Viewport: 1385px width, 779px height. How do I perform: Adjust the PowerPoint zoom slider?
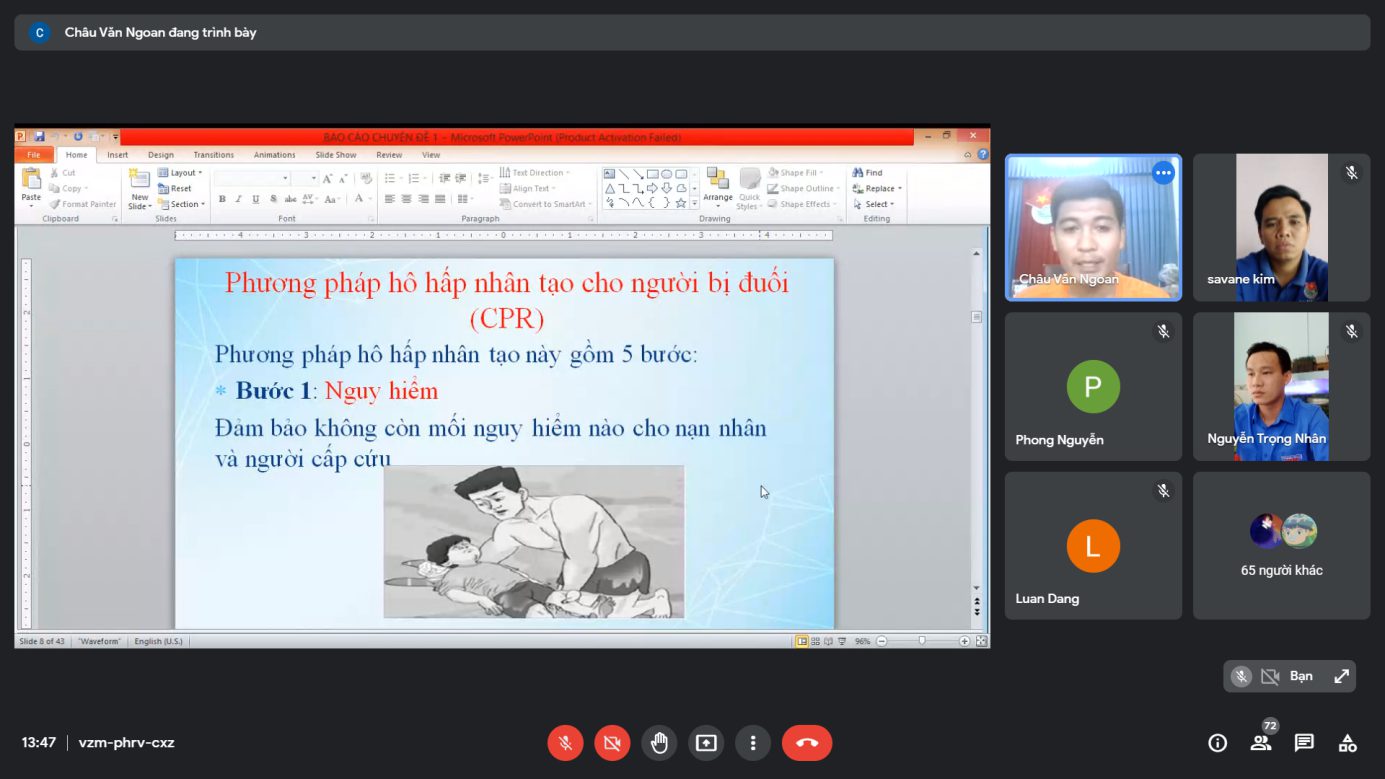(x=922, y=641)
